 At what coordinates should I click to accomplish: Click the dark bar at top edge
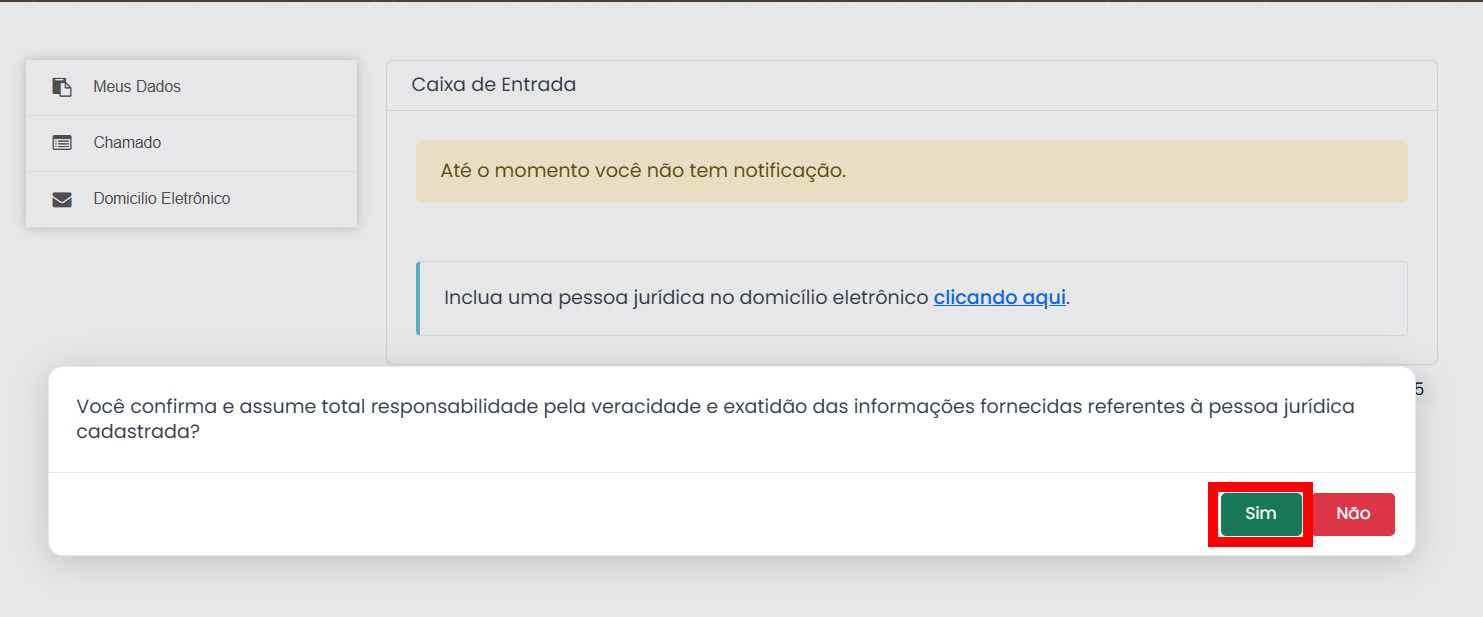[x=740, y=1]
